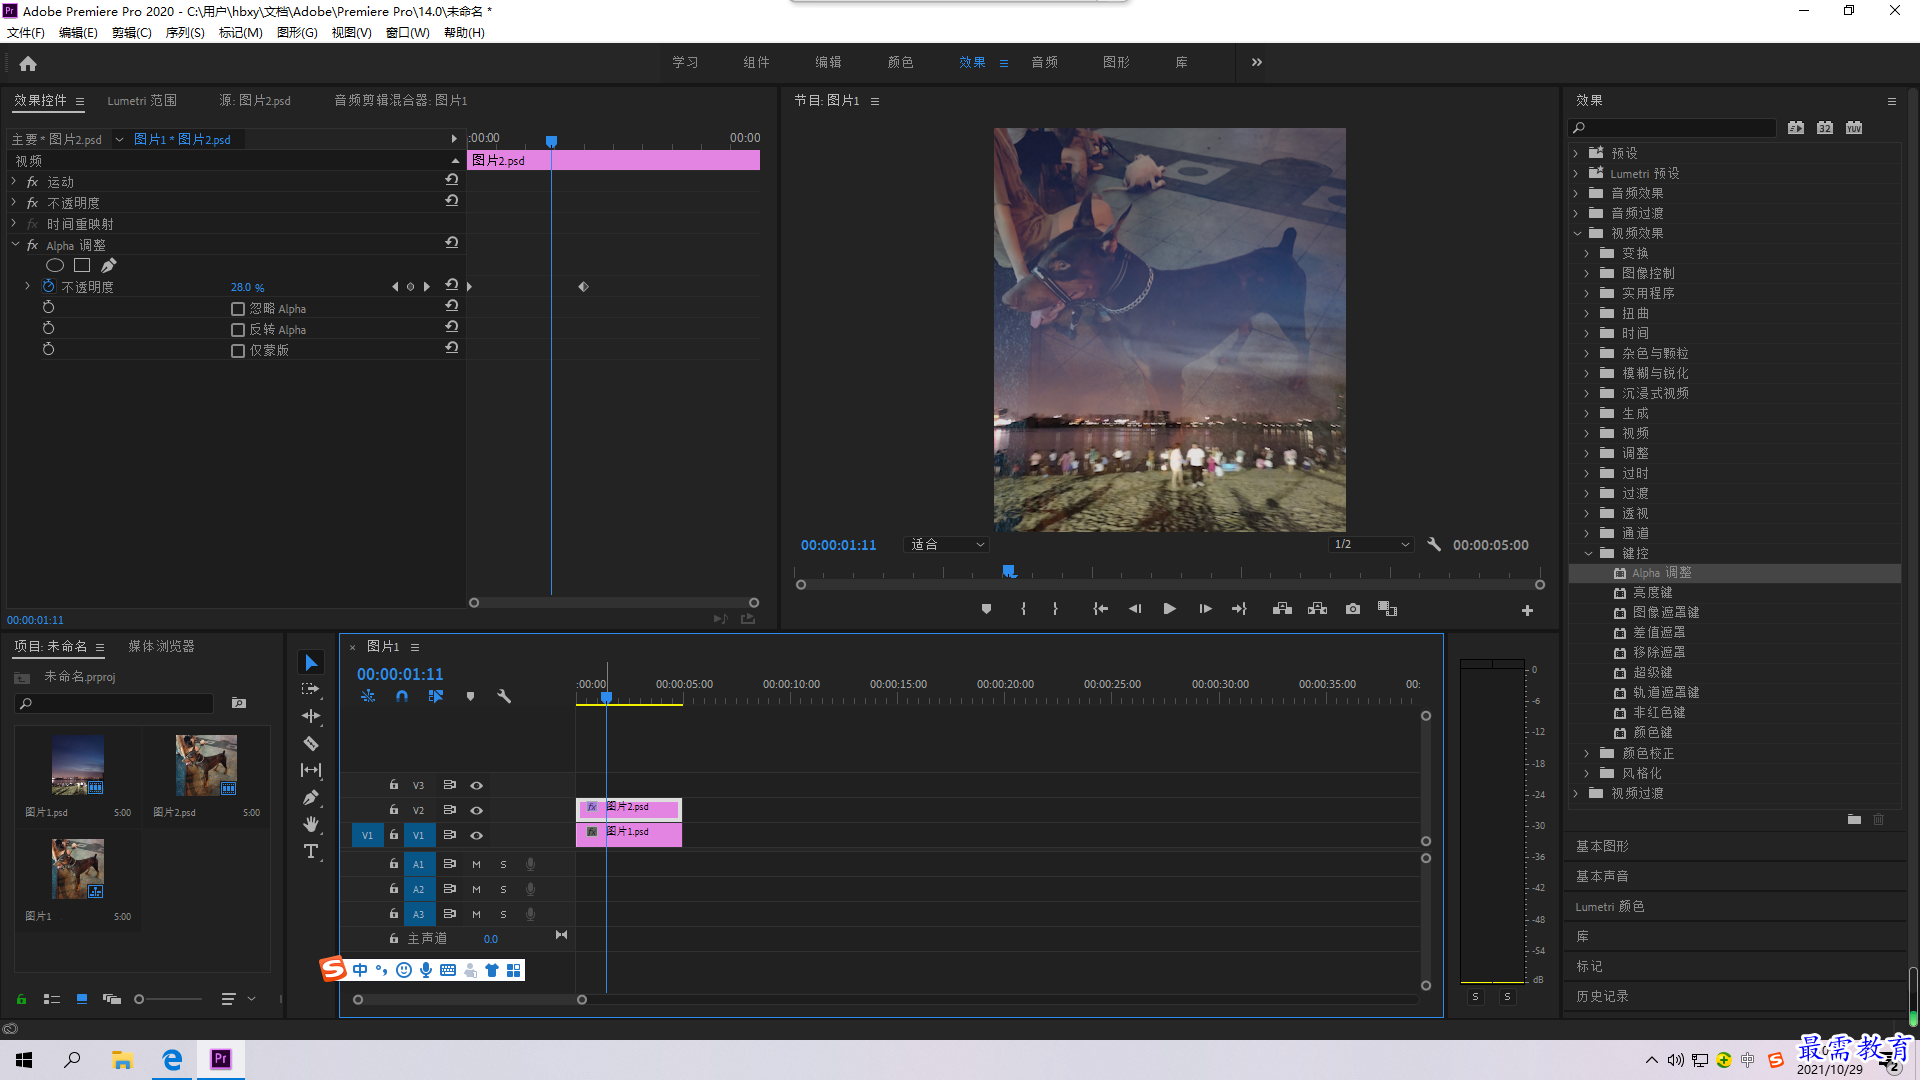Collapse the 键控 folder
This screenshot has width=1920, height=1080.
[x=1588, y=553]
